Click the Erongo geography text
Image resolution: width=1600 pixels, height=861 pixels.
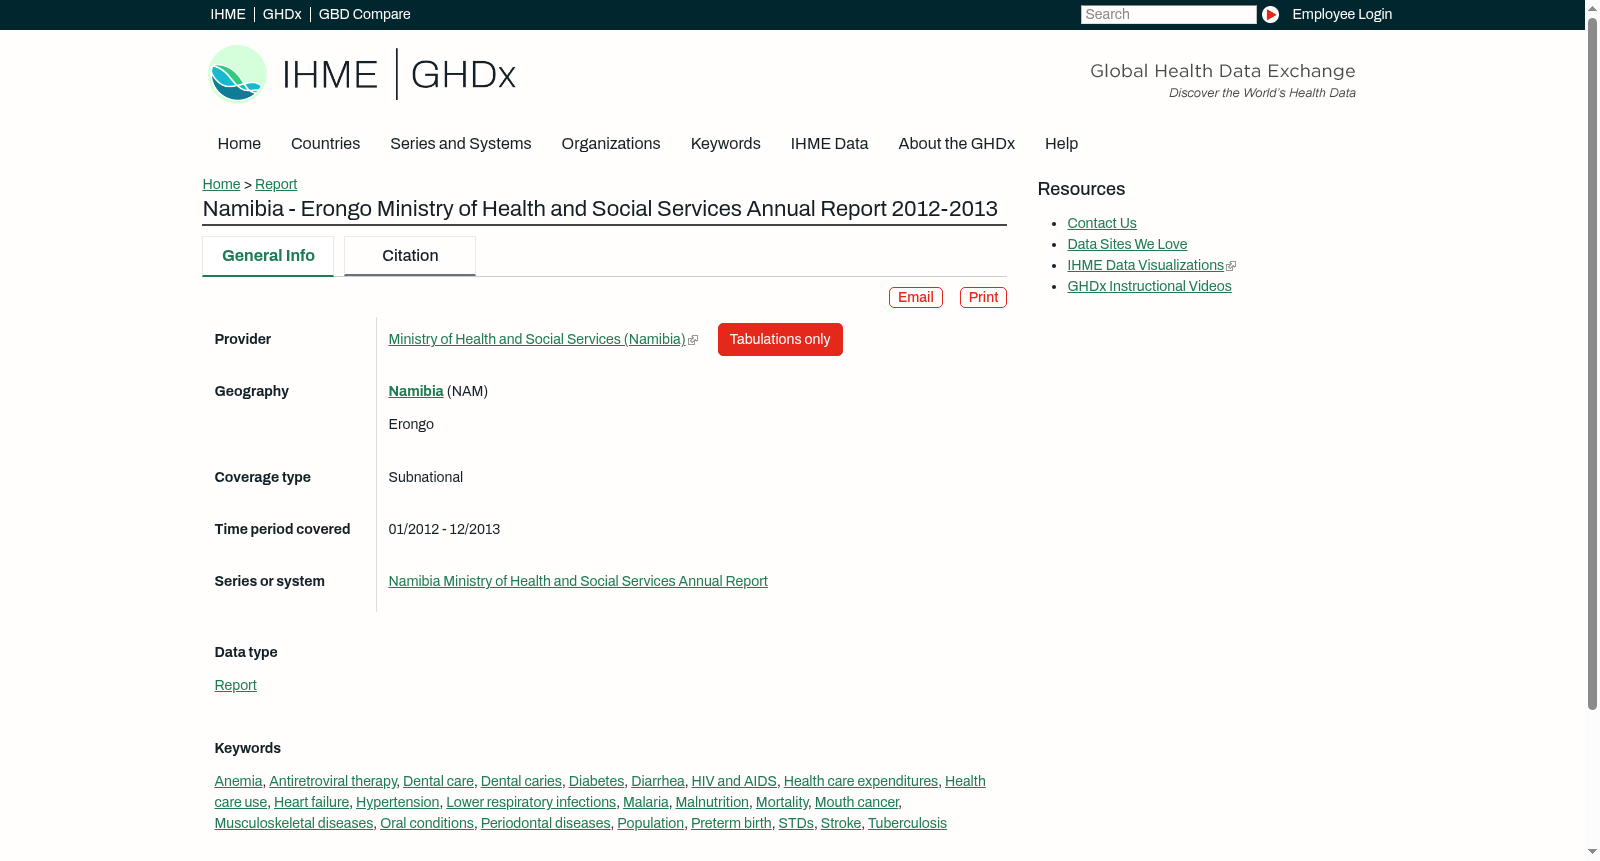411,425
